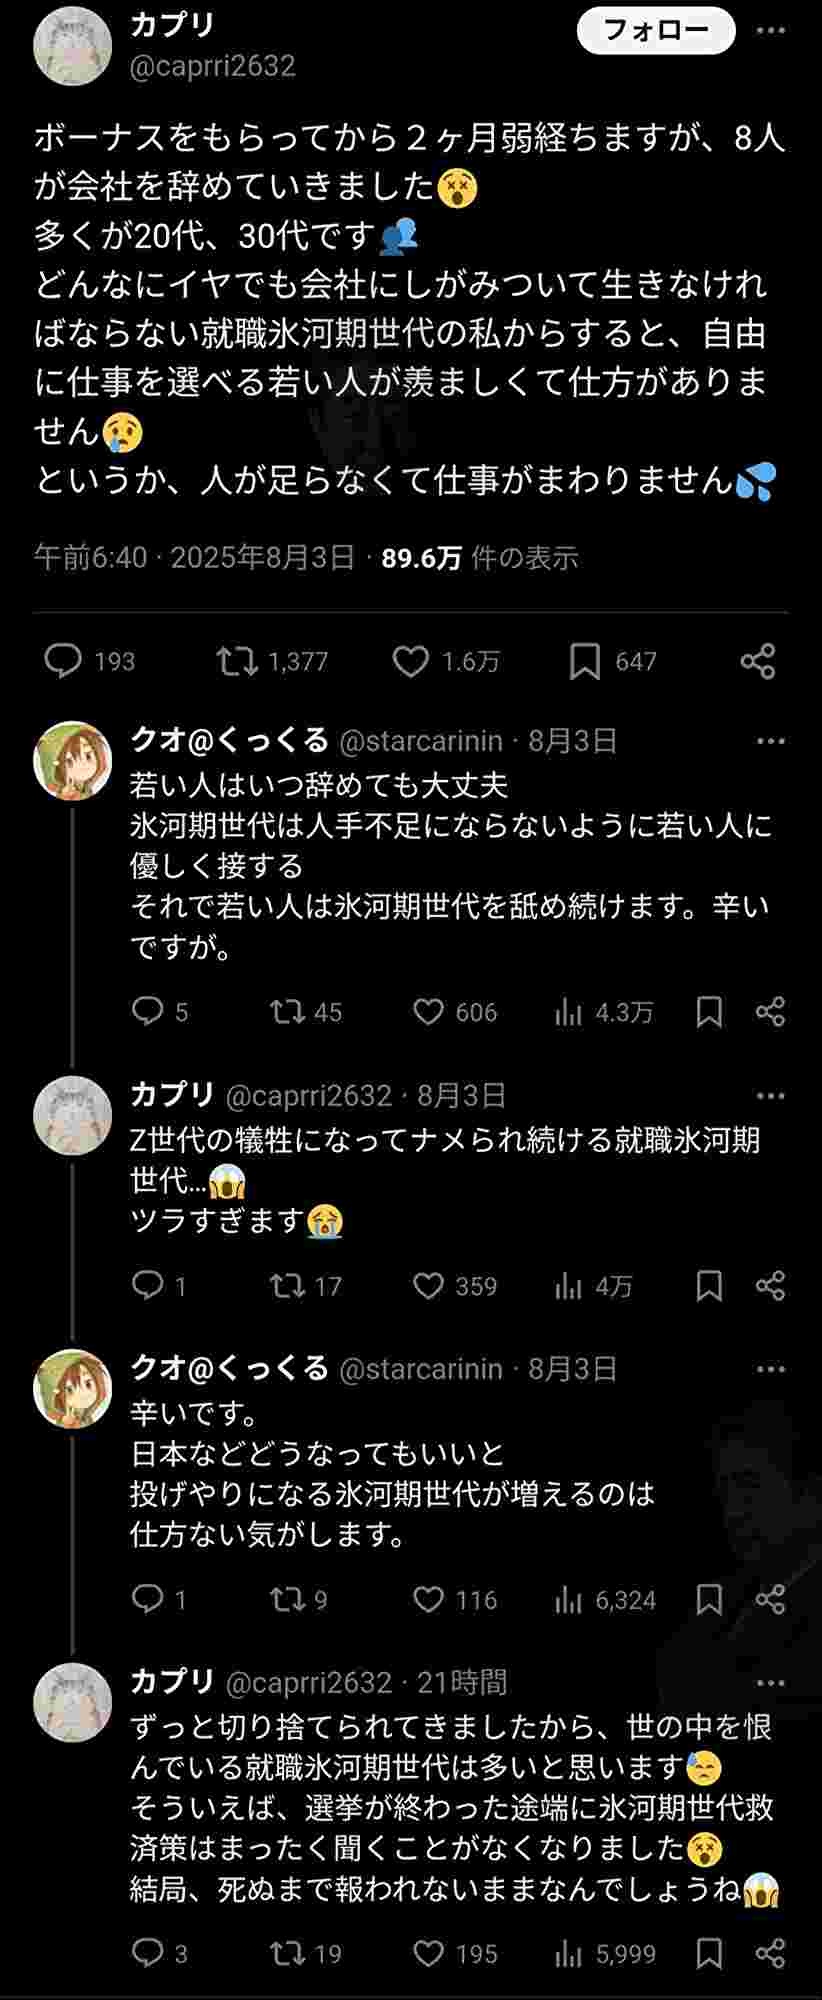Like the reply with 606 likes
The image size is (822, 2000).
point(429,1012)
